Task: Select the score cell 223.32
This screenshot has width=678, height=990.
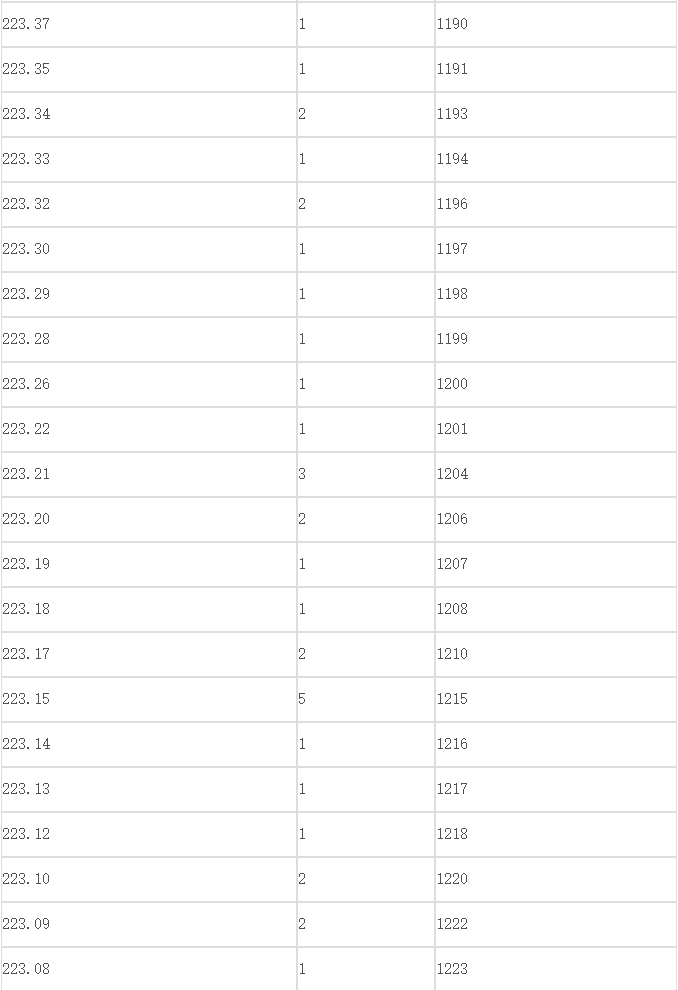Action: point(149,204)
